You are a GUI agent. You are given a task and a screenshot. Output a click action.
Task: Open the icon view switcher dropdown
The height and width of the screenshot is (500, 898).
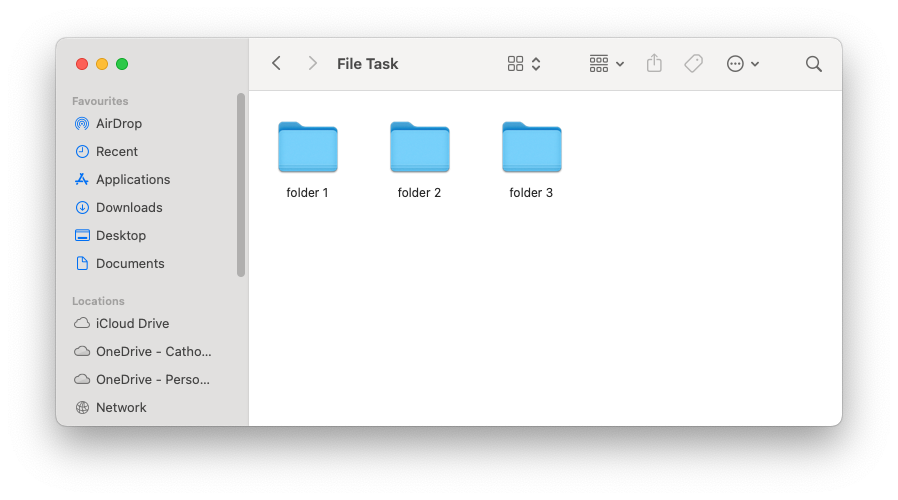pyautogui.click(x=524, y=64)
